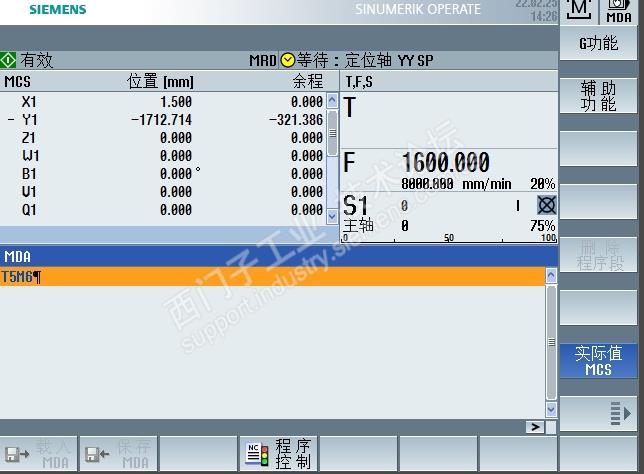Click the MDA editor scroll down arrow
Viewport: 644px width, 474px height.
[x=551, y=409]
